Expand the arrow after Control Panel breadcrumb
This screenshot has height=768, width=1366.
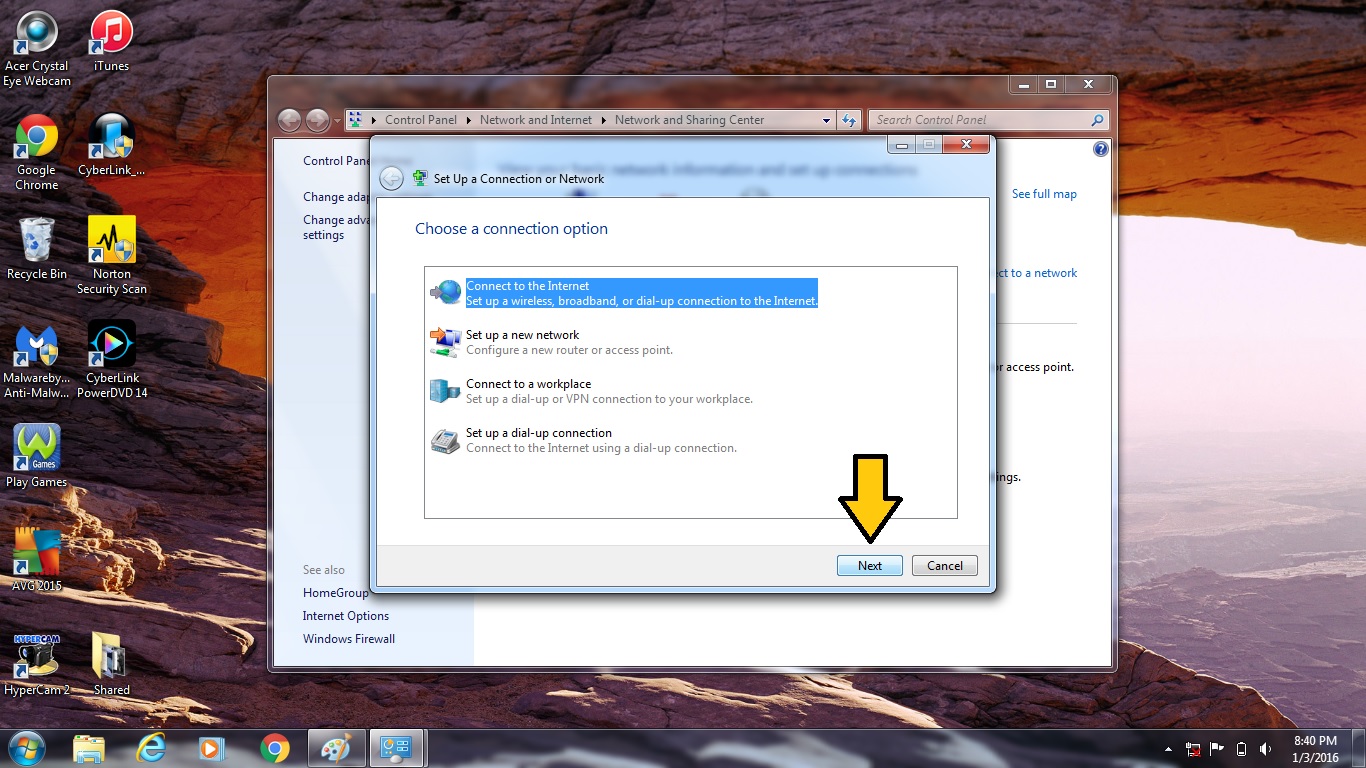(468, 120)
